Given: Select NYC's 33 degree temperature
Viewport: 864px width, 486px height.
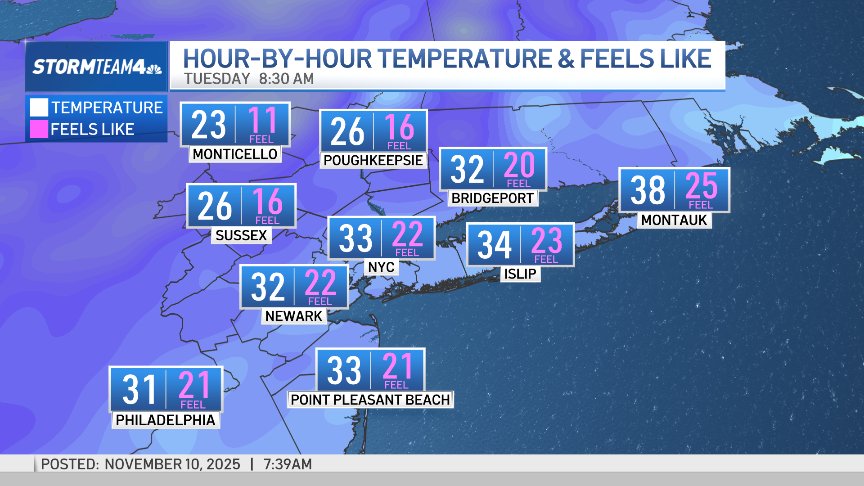Looking at the screenshot, I should click(357, 237).
